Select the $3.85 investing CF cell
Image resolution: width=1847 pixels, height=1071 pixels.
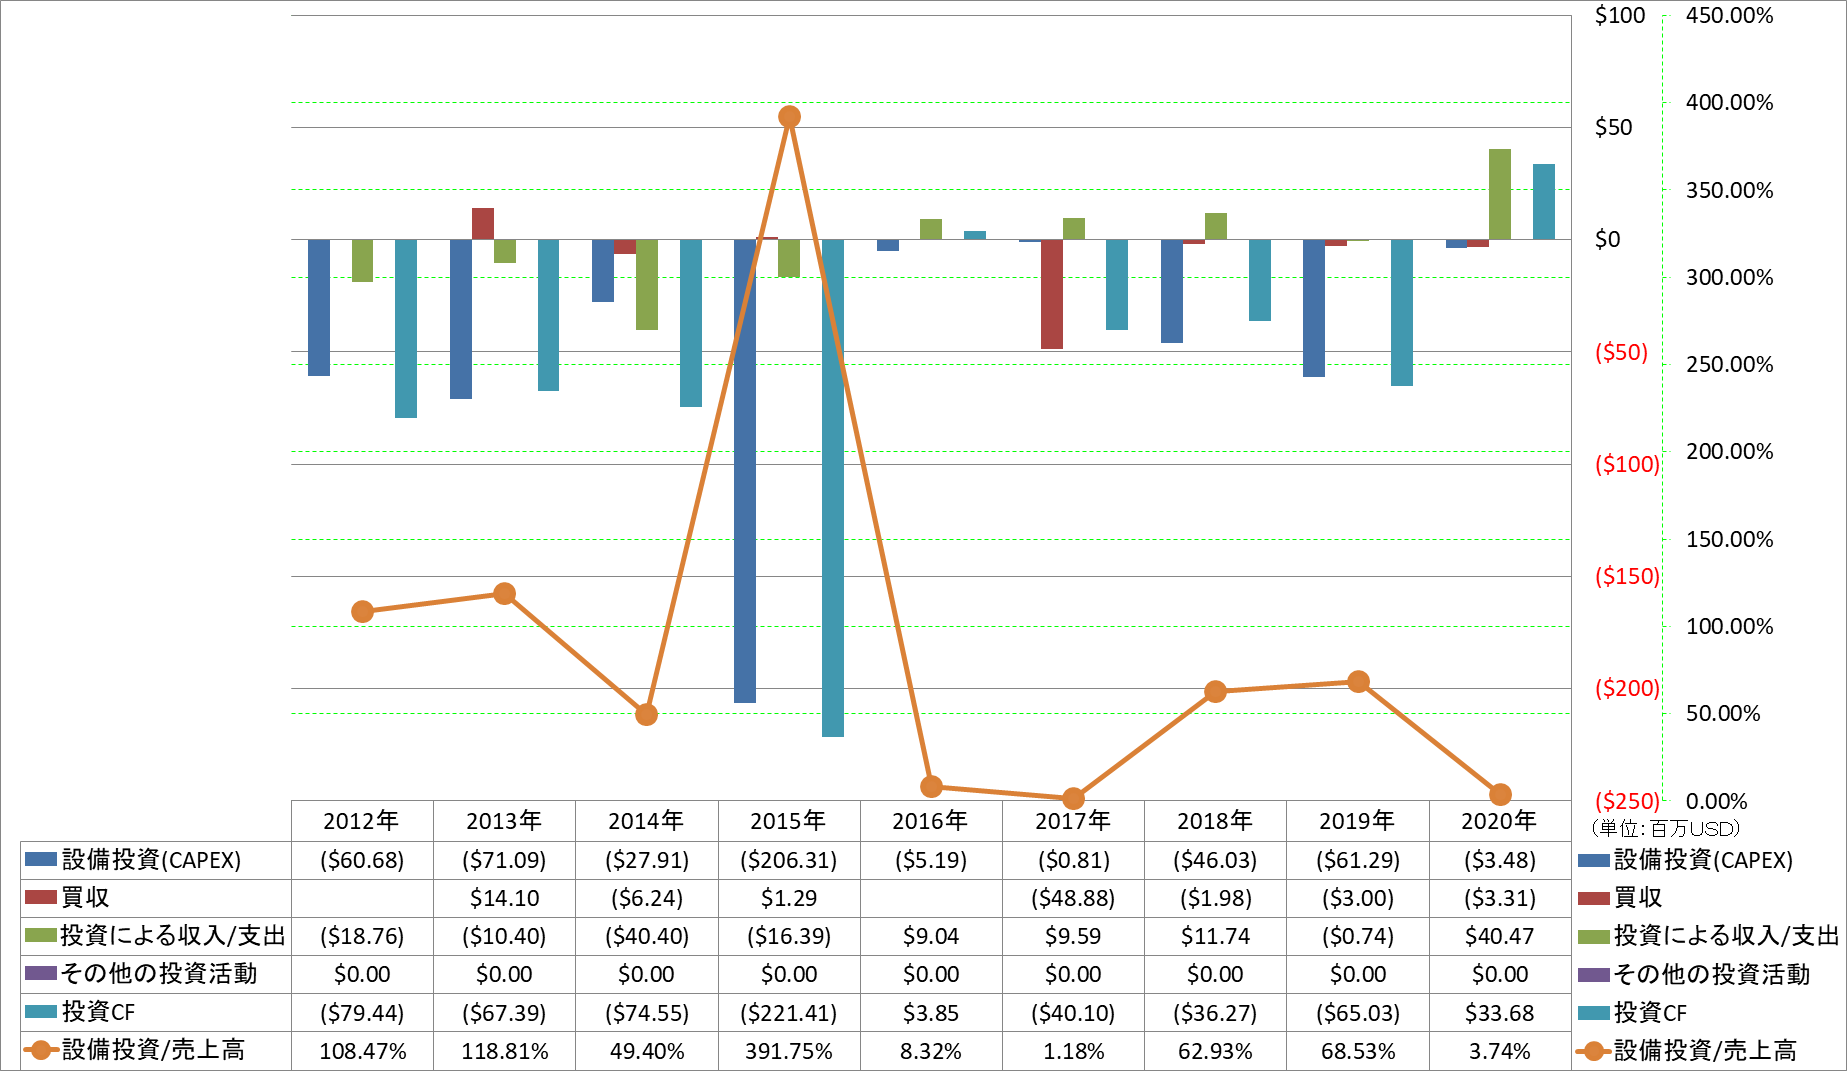click(930, 1013)
